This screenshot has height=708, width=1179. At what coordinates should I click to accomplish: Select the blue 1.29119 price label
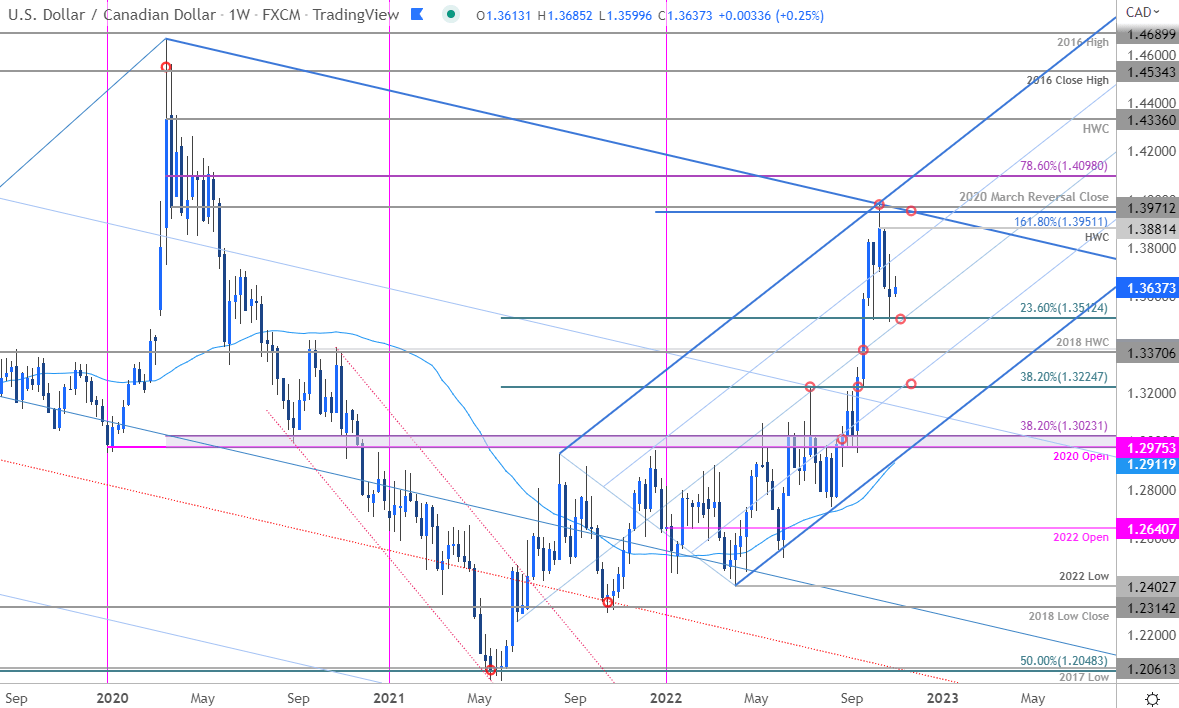coord(1147,464)
